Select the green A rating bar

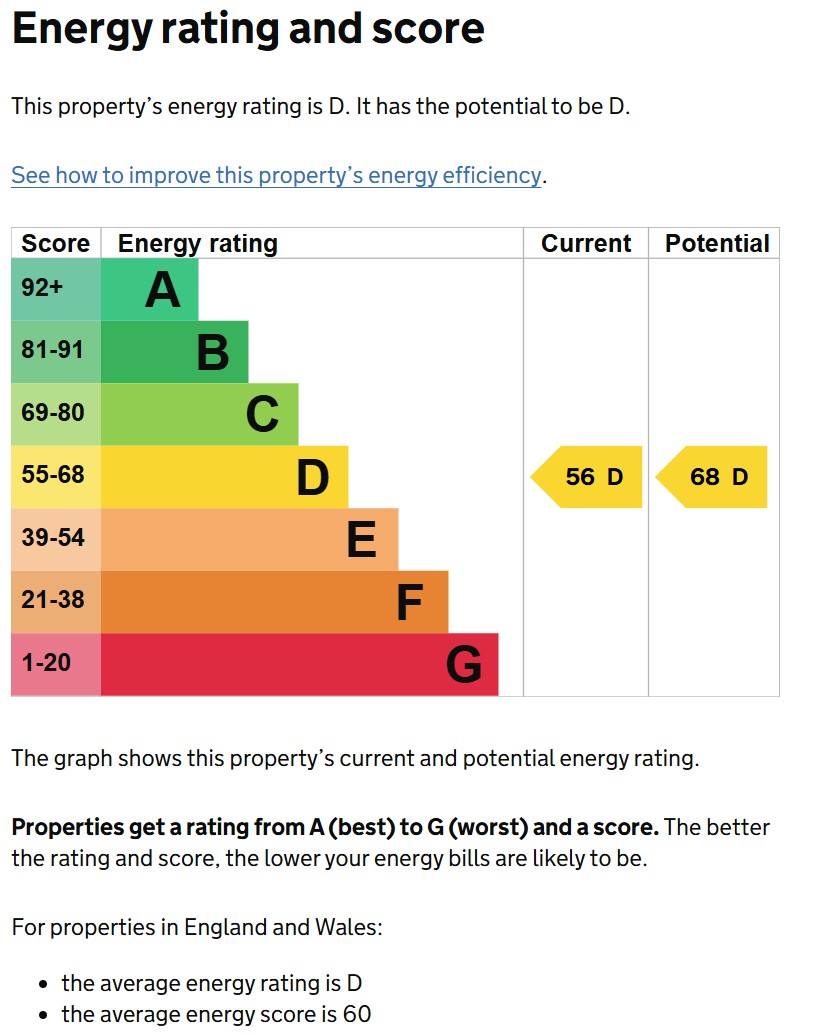pos(149,290)
